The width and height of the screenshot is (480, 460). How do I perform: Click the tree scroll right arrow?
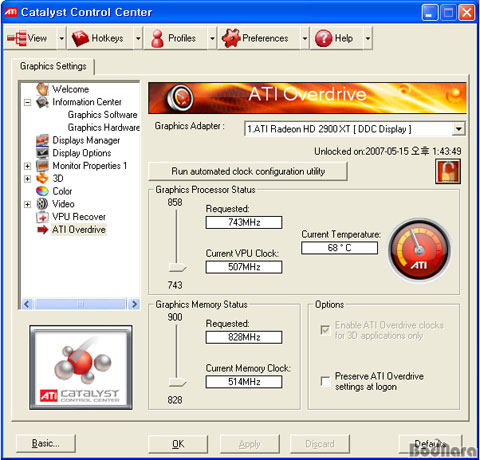point(134,304)
